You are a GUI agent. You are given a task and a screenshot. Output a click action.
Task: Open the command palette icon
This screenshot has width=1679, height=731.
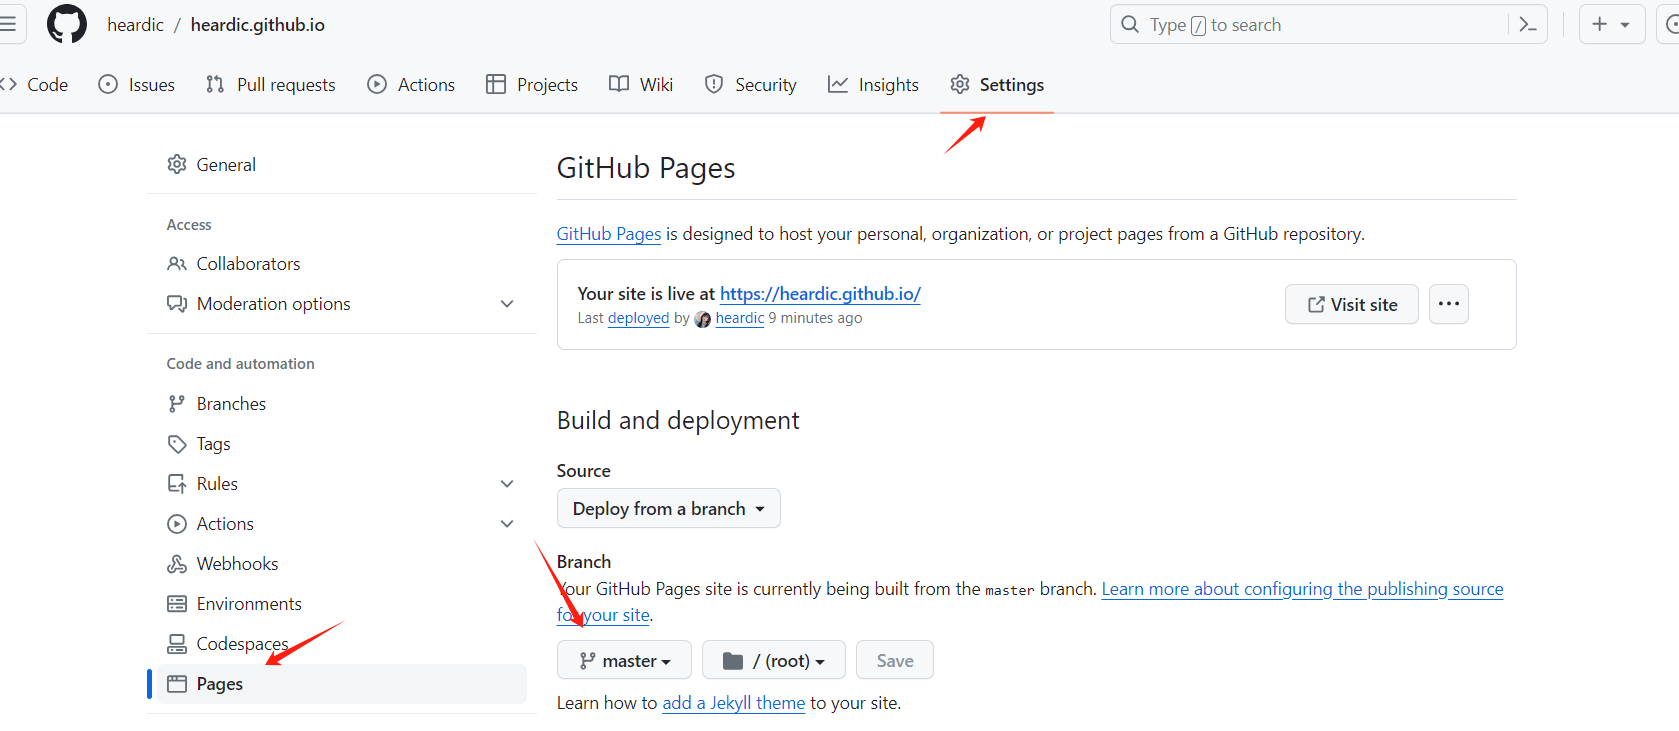tap(1528, 24)
